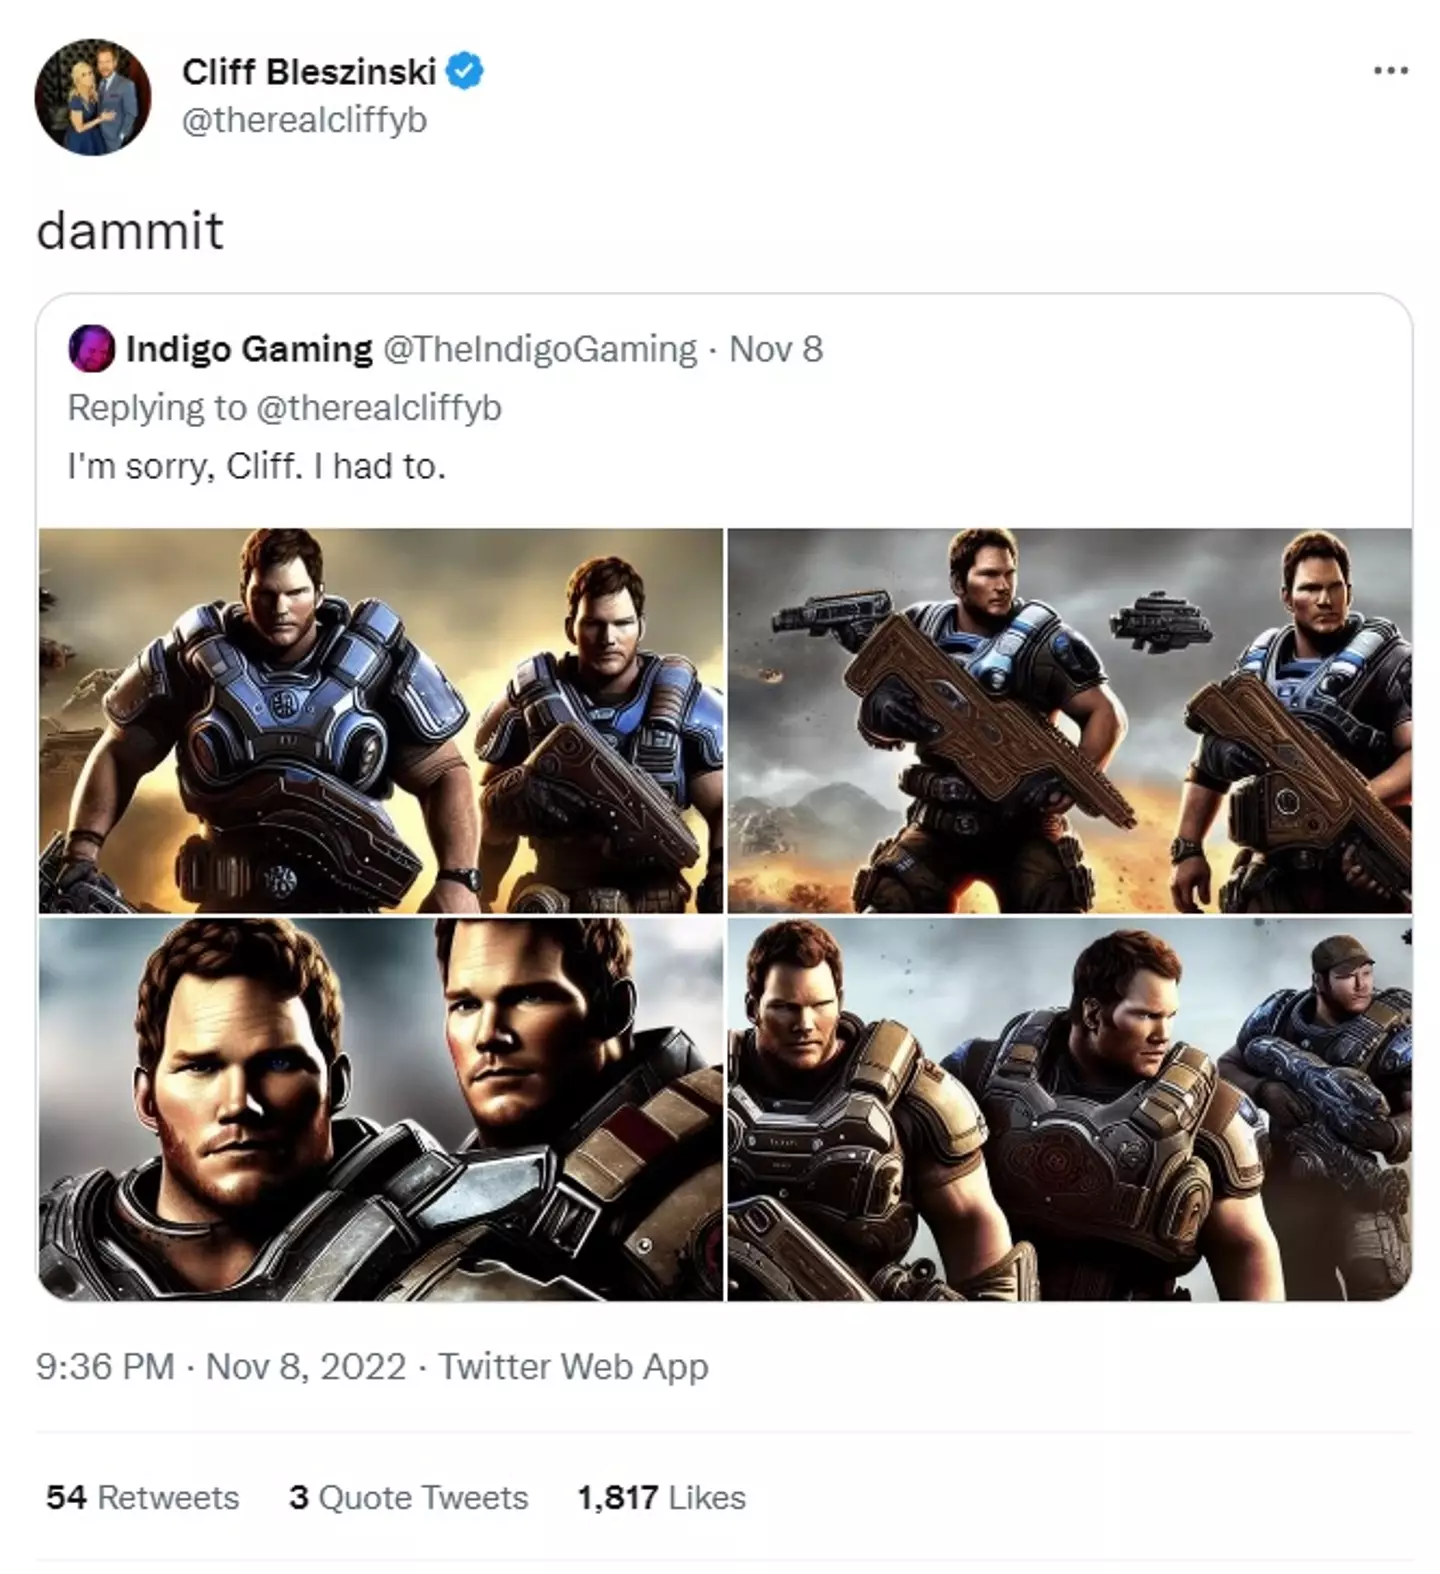The image size is (1440, 1574).
Task: Open the Indigo Gaming author name
Action: coord(249,349)
